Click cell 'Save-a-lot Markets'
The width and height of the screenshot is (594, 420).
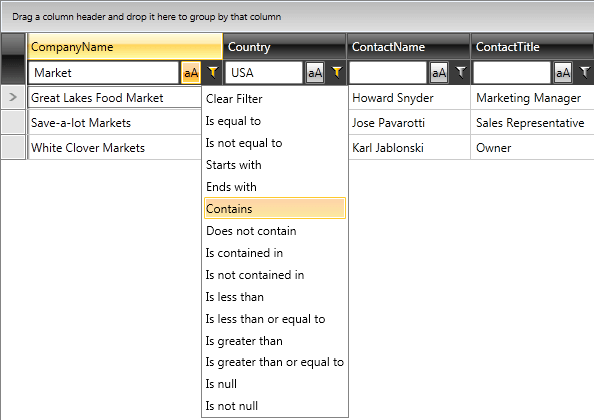pyautogui.click(x=114, y=123)
